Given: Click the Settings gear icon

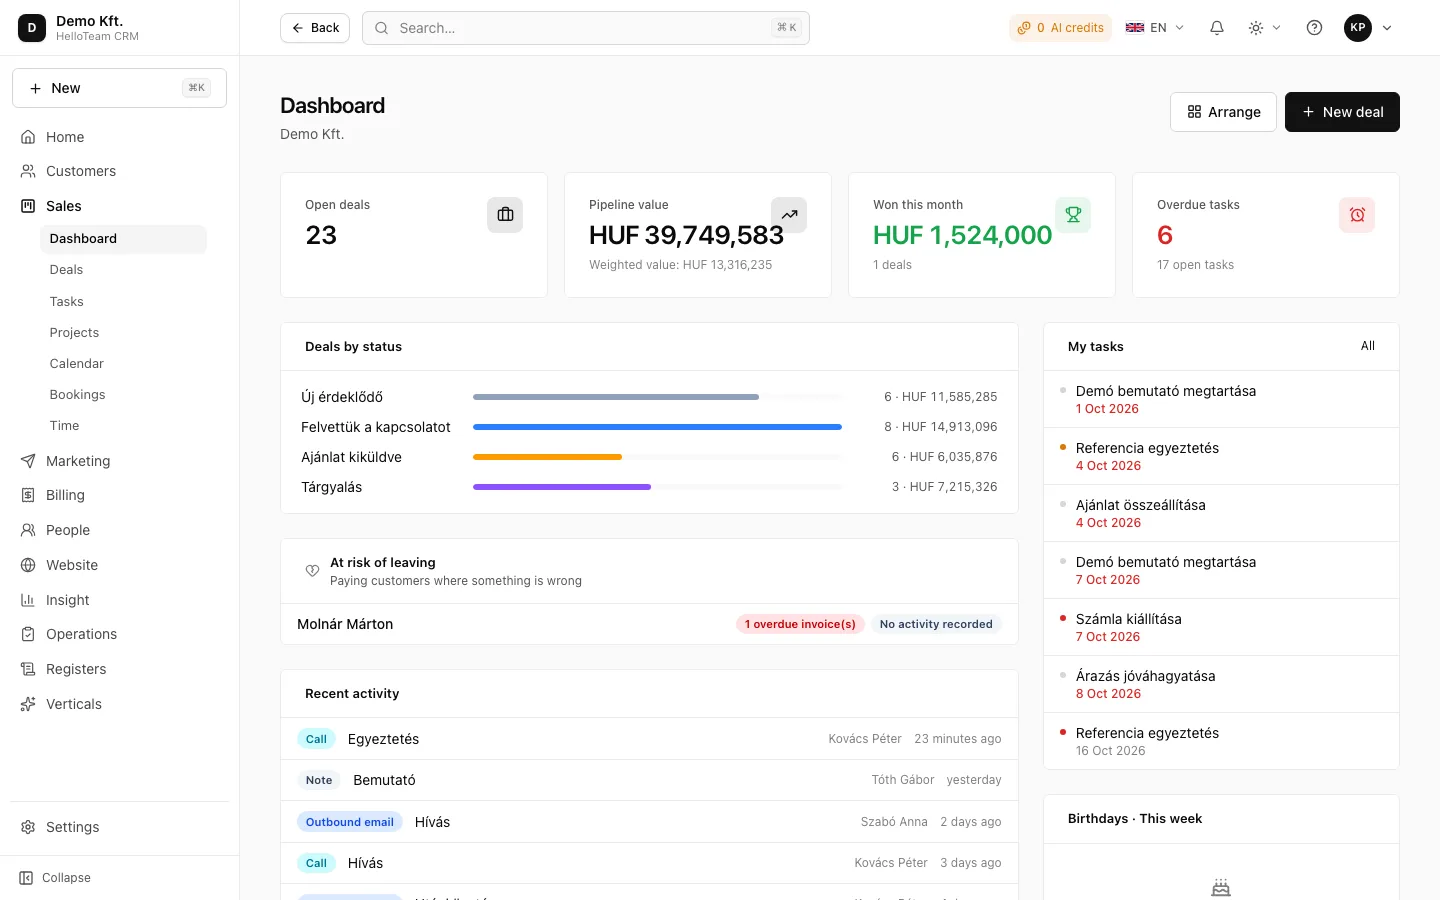Looking at the screenshot, I should [x=28, y=827].
